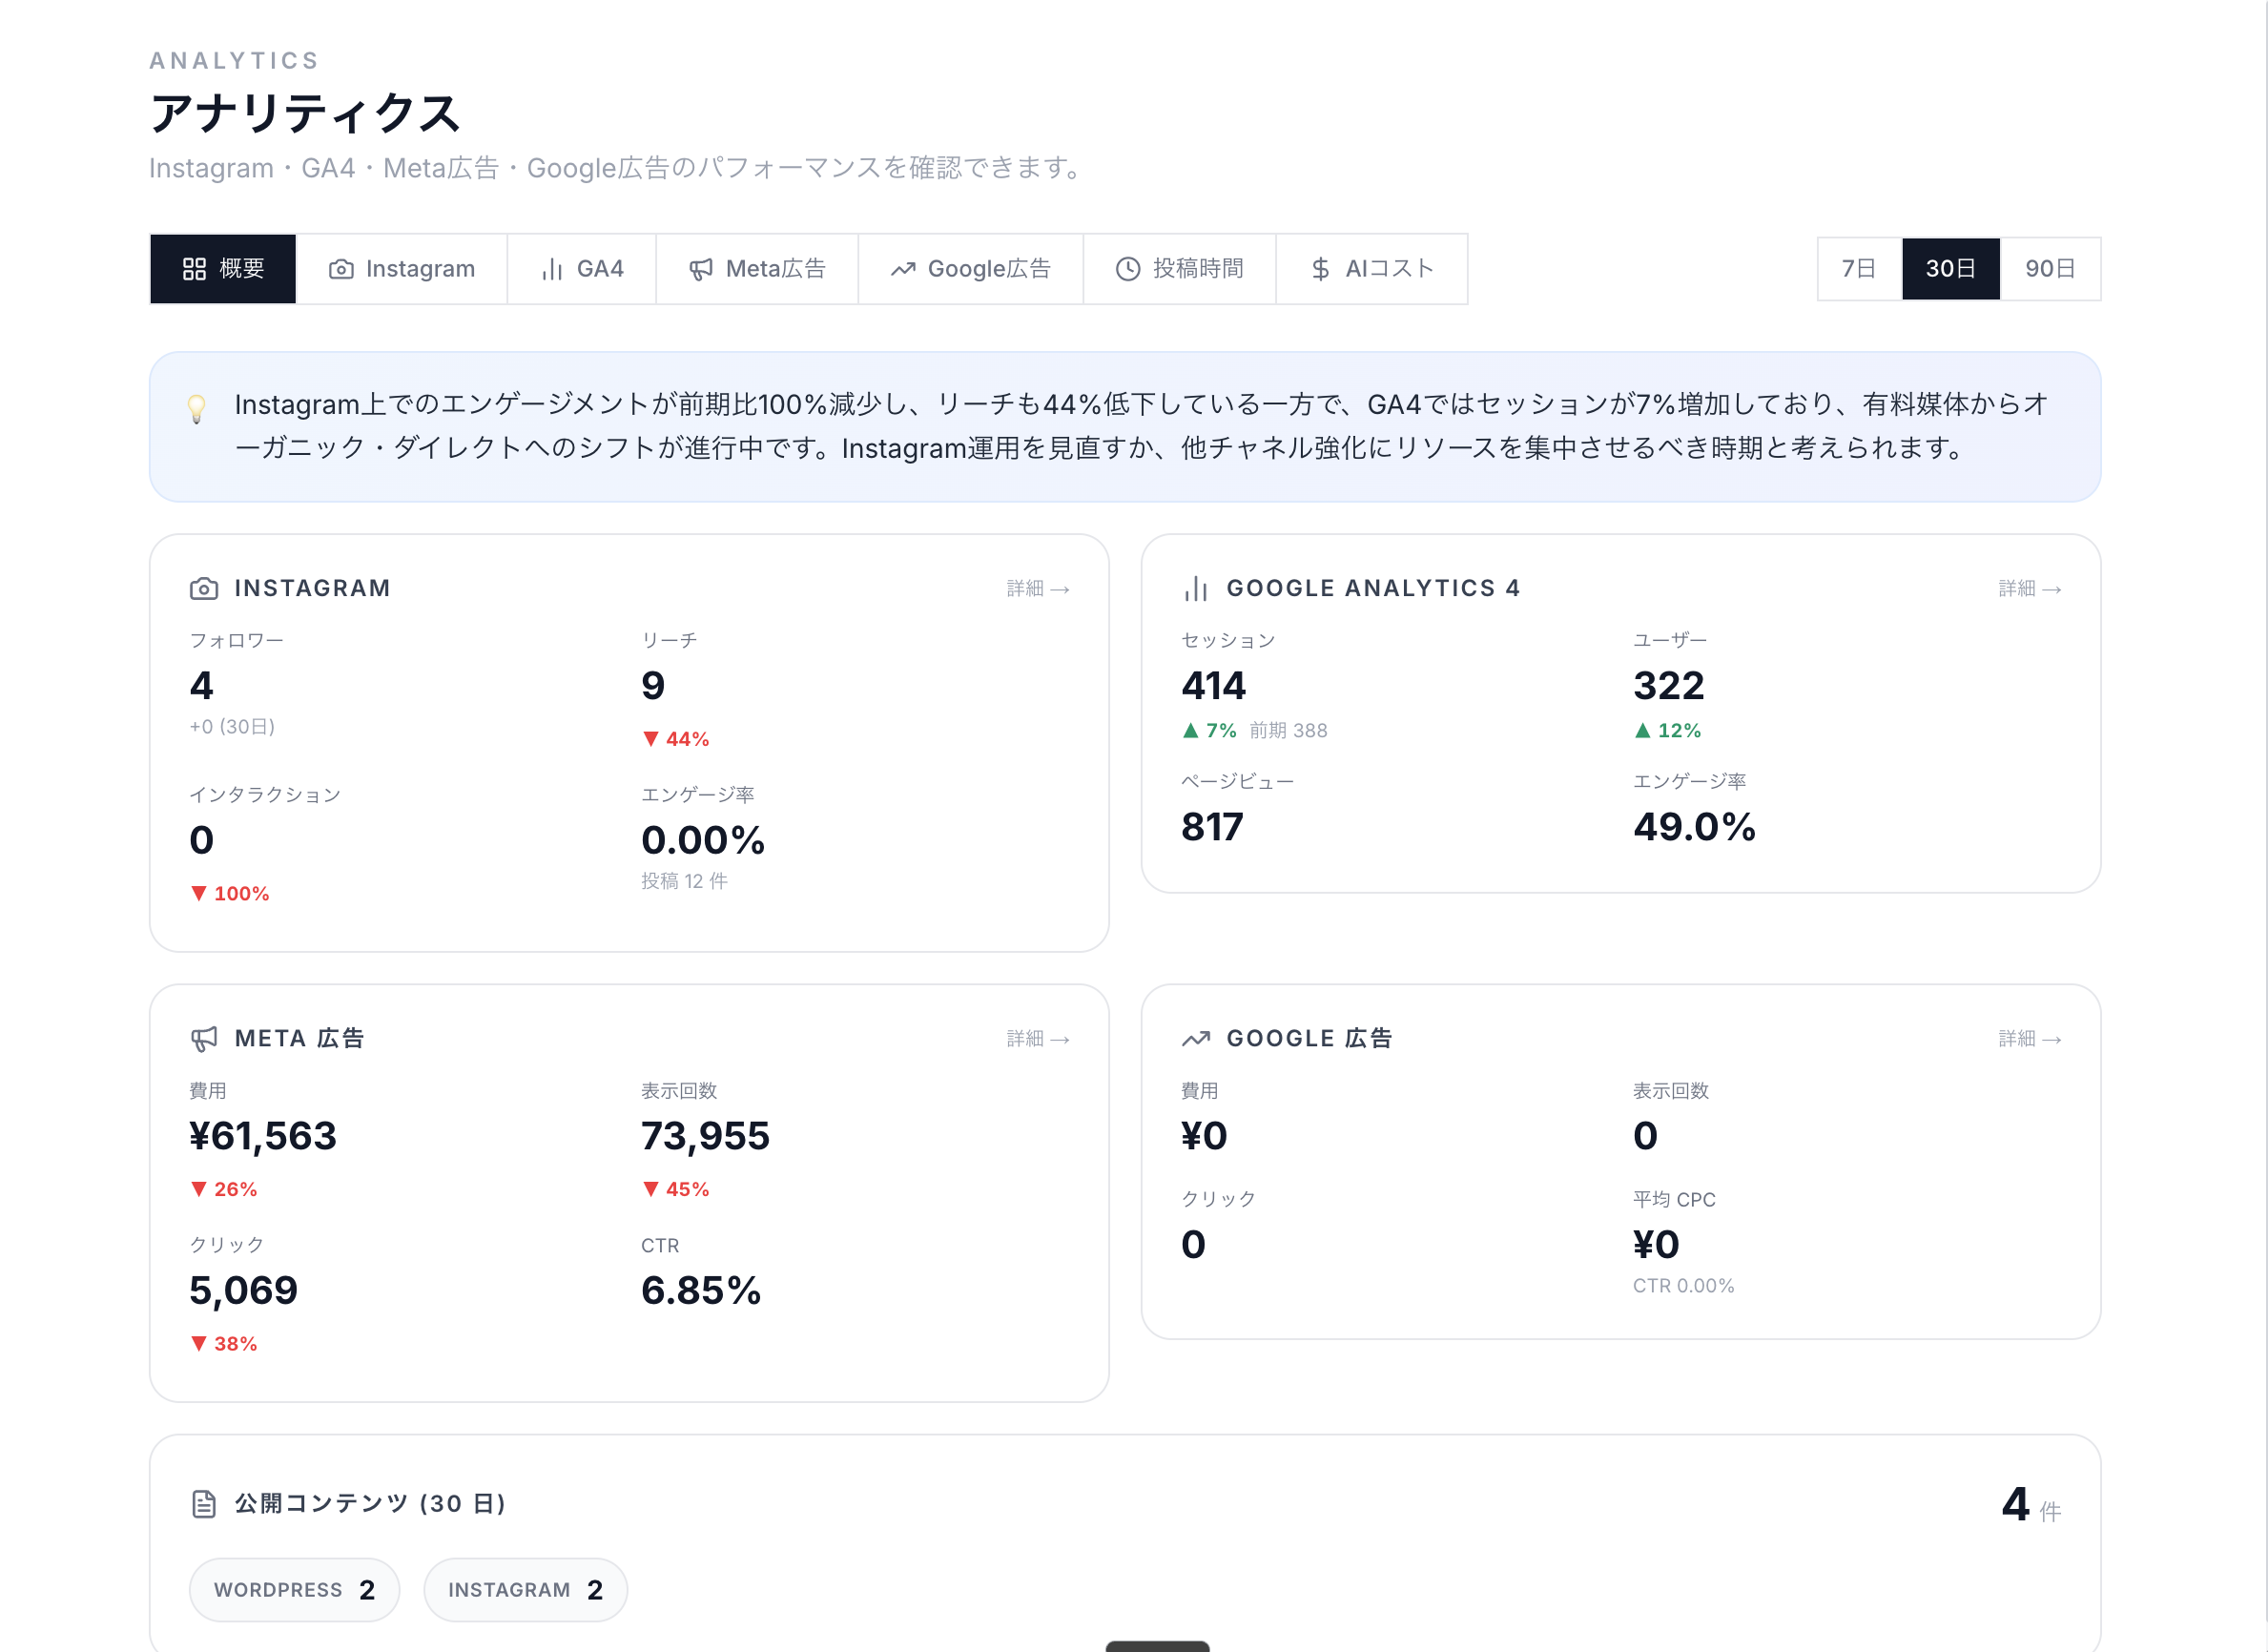Click the META 広告 card title
Image resolution: width=2268 pixels, height=1652 pixels.
tap(299, 1039)
